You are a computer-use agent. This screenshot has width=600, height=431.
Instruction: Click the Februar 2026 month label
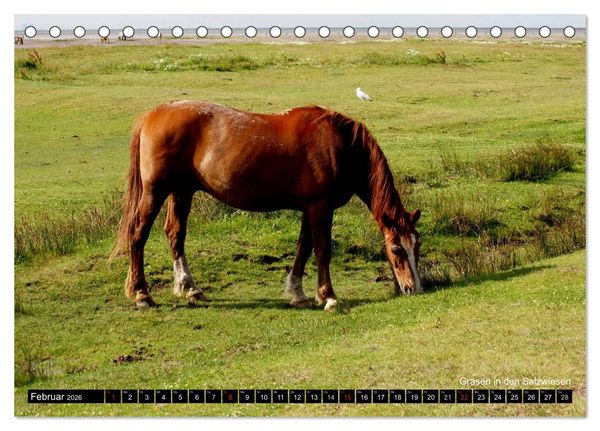coord(56,397)
